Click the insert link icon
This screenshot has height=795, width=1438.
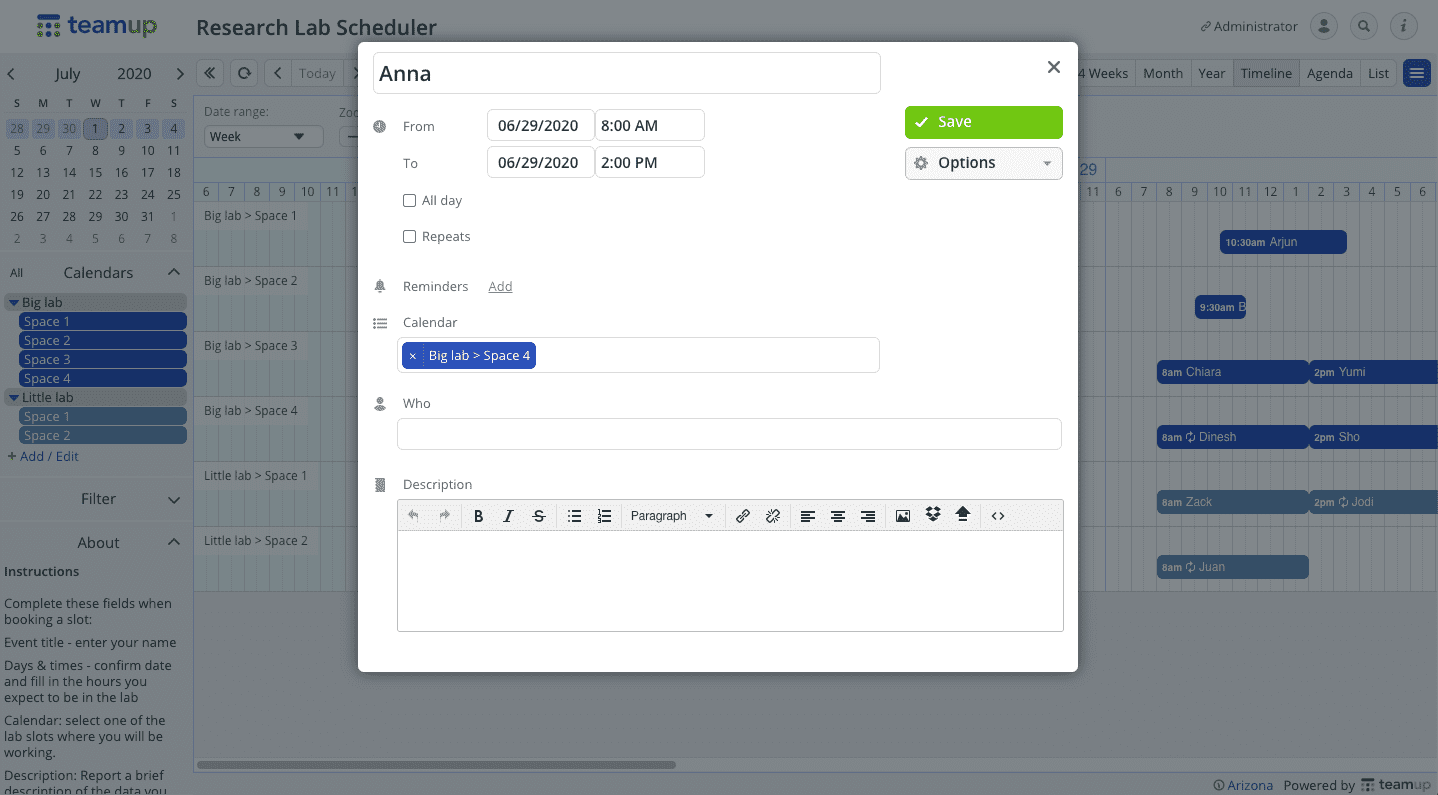pyautogui.click(x=742, y=516)
